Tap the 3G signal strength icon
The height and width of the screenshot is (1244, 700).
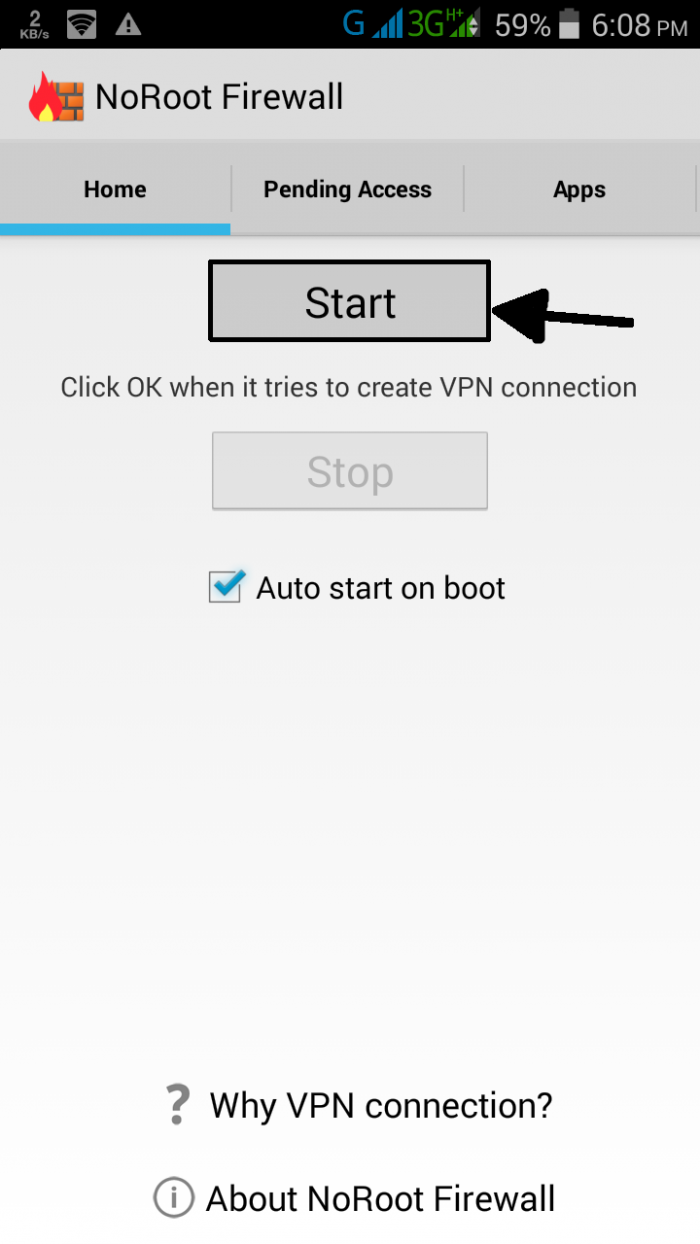point(443,23)
